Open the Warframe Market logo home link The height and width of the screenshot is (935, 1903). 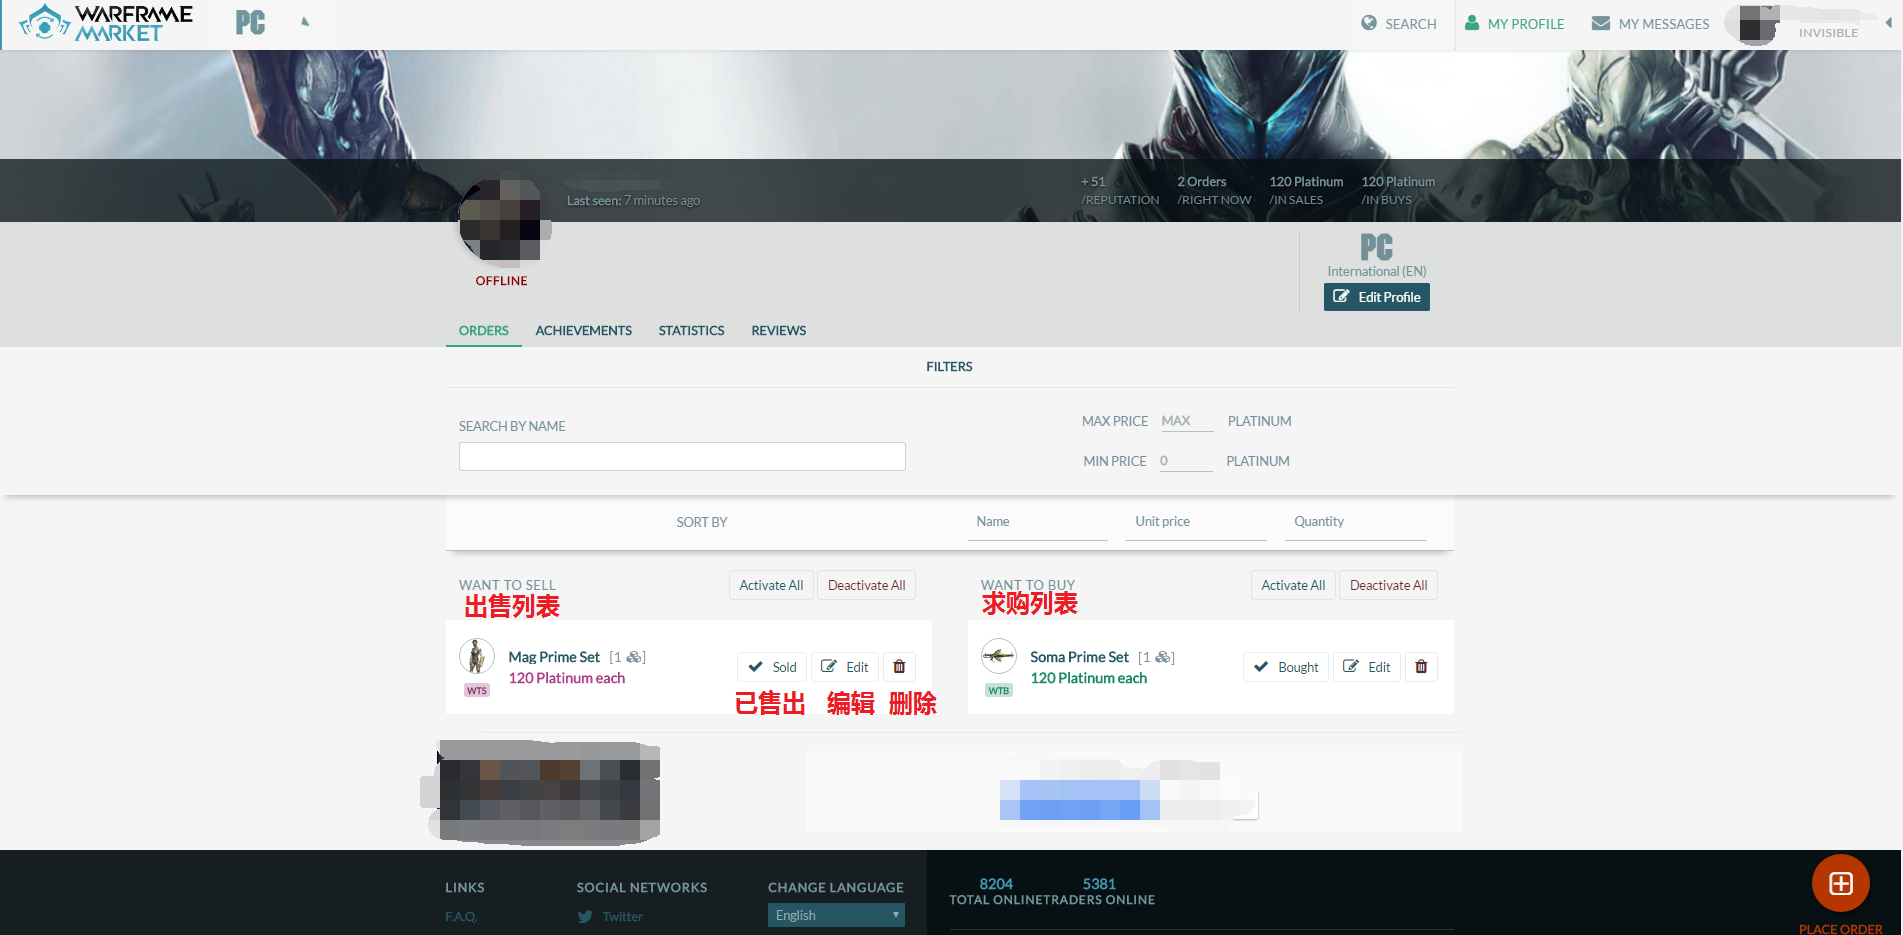(106, 23)
